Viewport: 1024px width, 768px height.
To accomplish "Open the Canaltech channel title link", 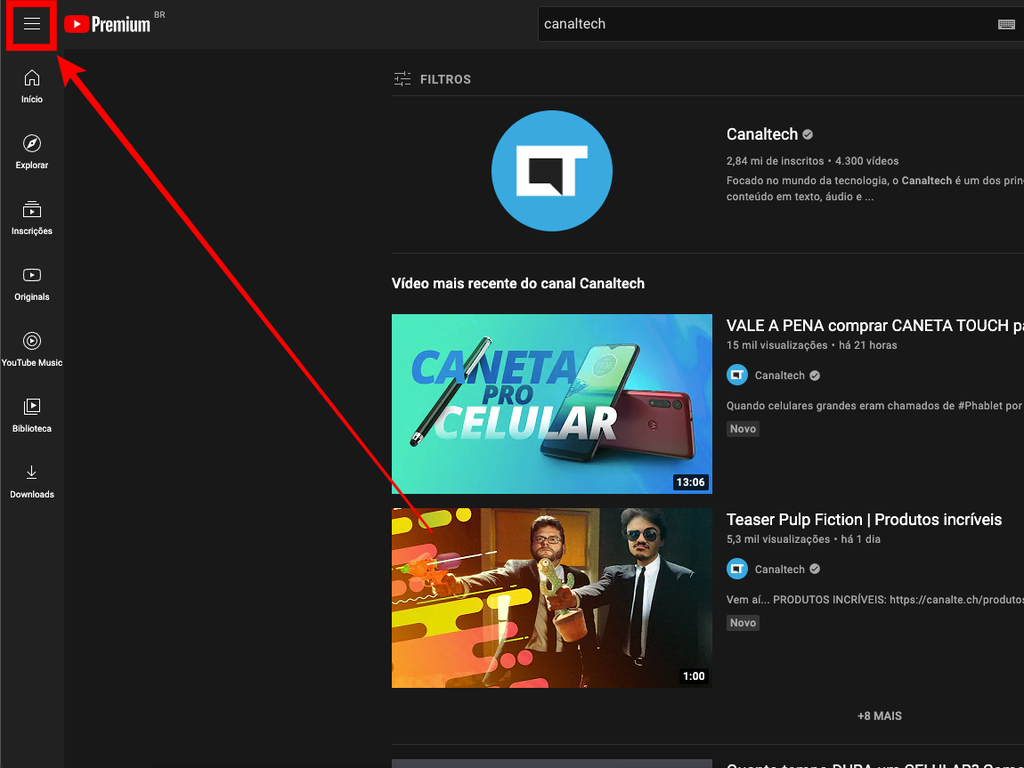I will click(761, 134).
